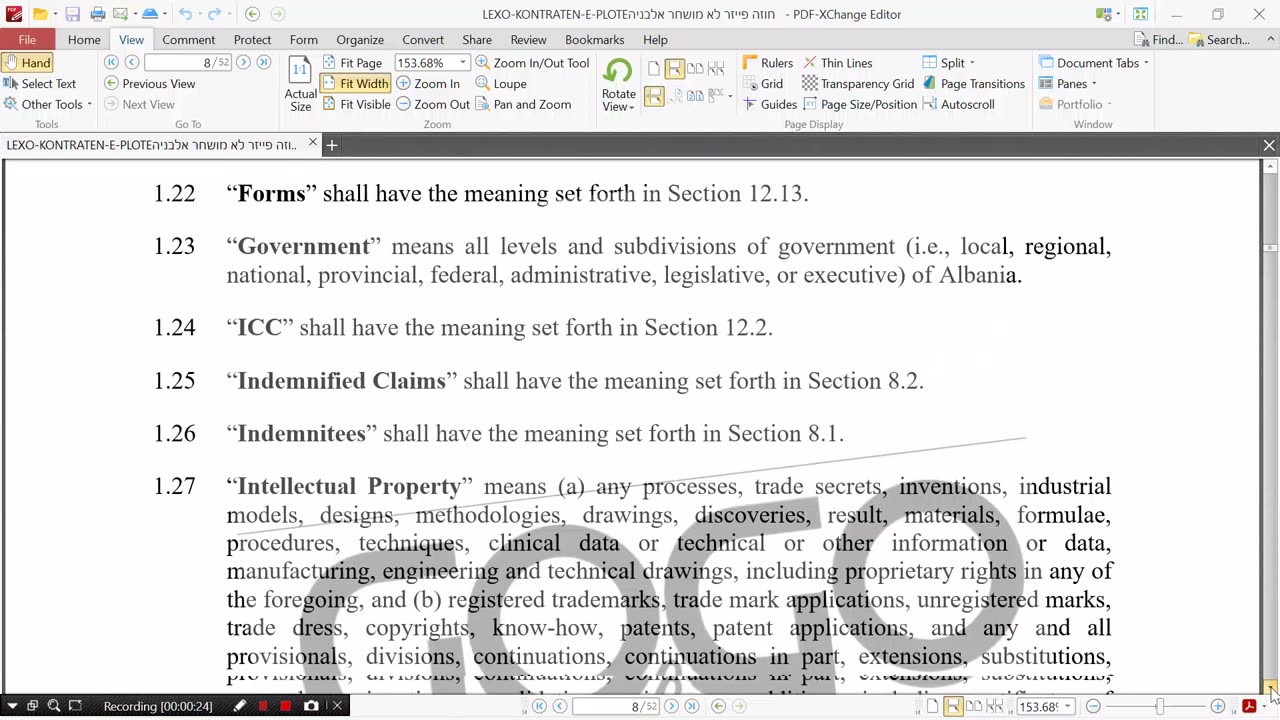Switch to the Organize tab

[360, 40]
